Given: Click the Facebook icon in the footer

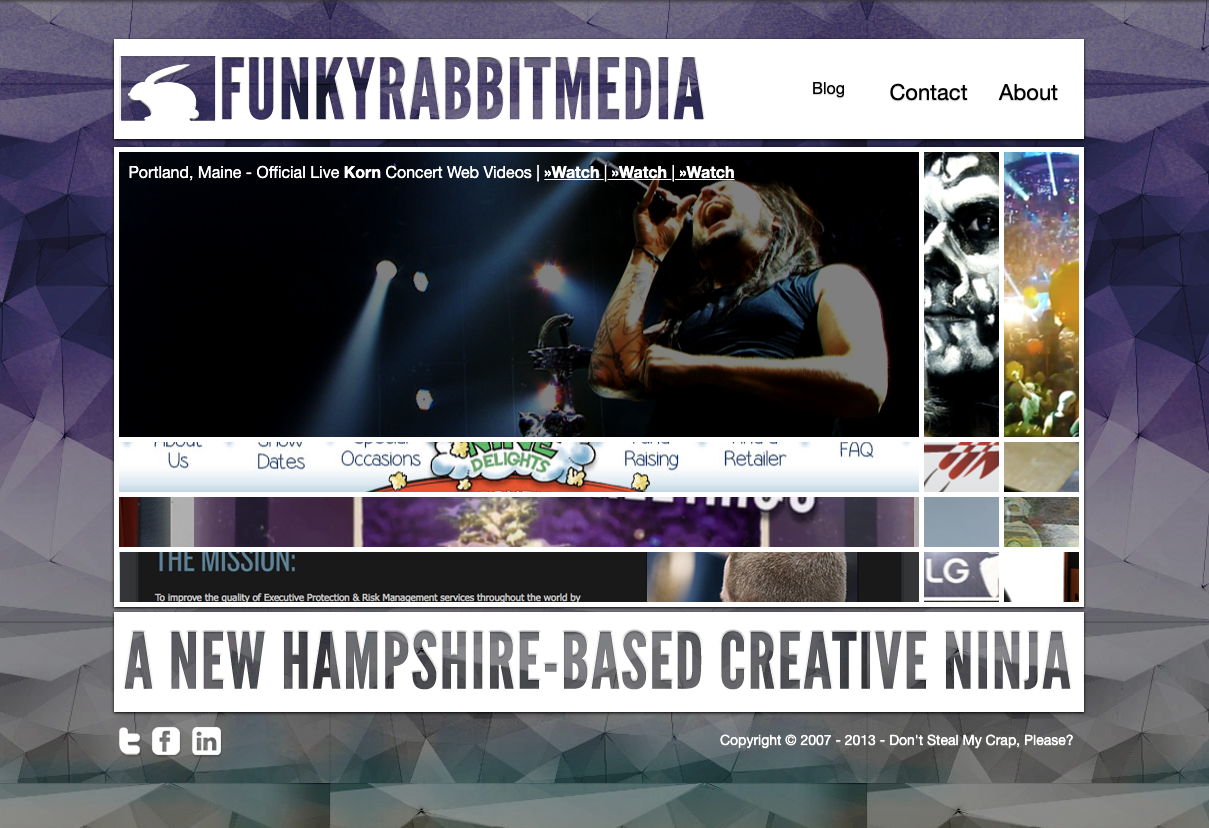Looking at the screenshot, I should pos(166,741).
